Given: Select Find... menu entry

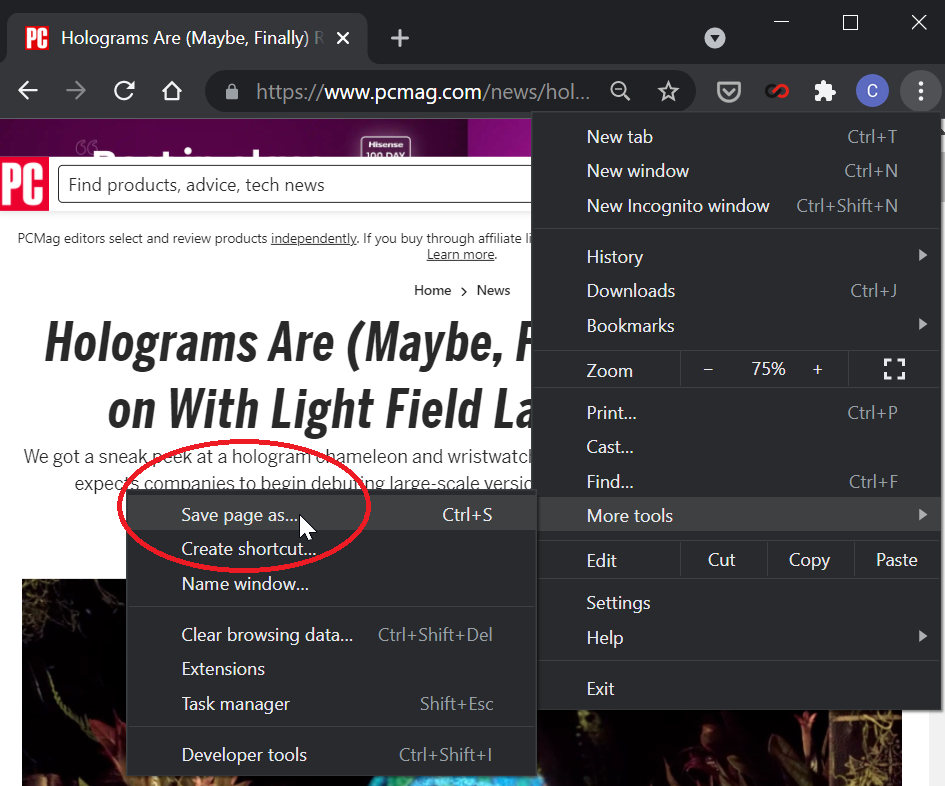Looking at the screenshot, I should (738, 481).
